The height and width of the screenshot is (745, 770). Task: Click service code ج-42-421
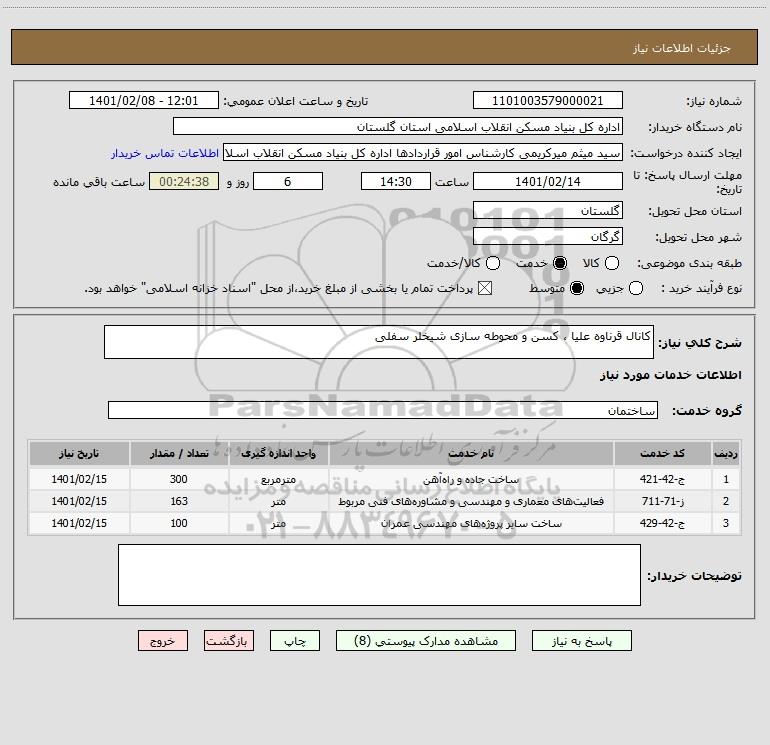coord(662,479)
